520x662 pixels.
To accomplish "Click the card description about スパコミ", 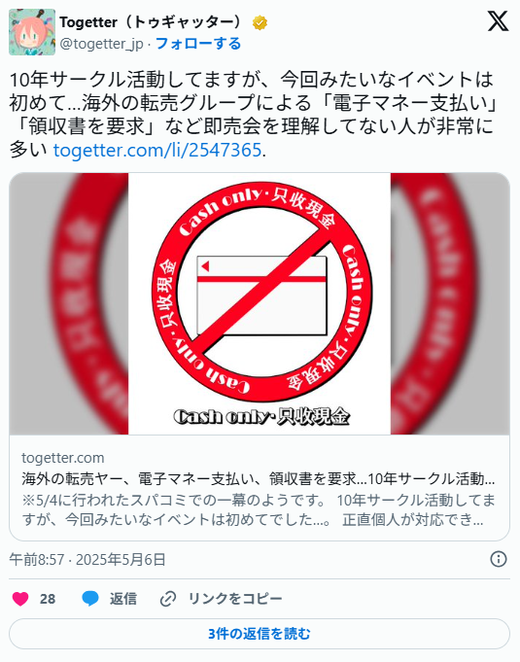I will click(258, 510).
